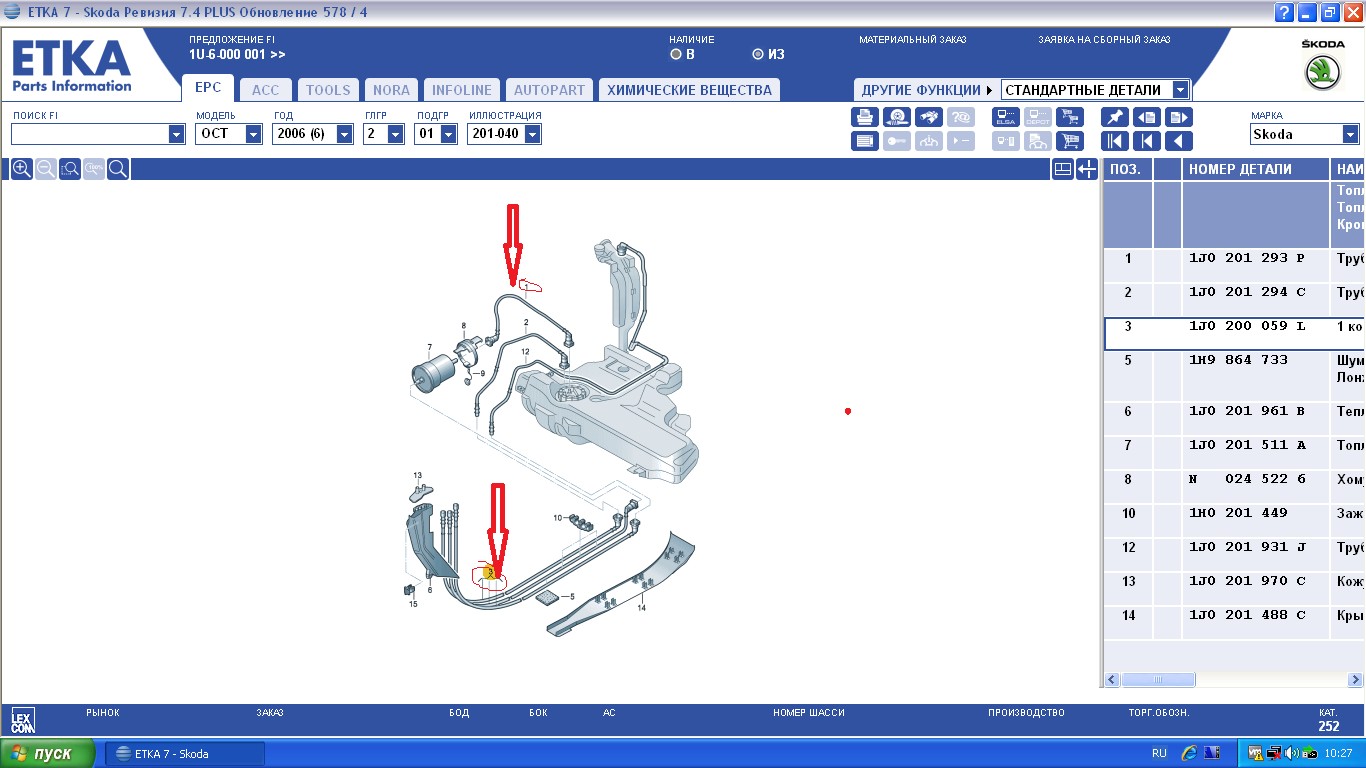Open the ГОД dropdown showing 2006 (6)
Viewport: 1366px width, 768px height.
point(345,134)
